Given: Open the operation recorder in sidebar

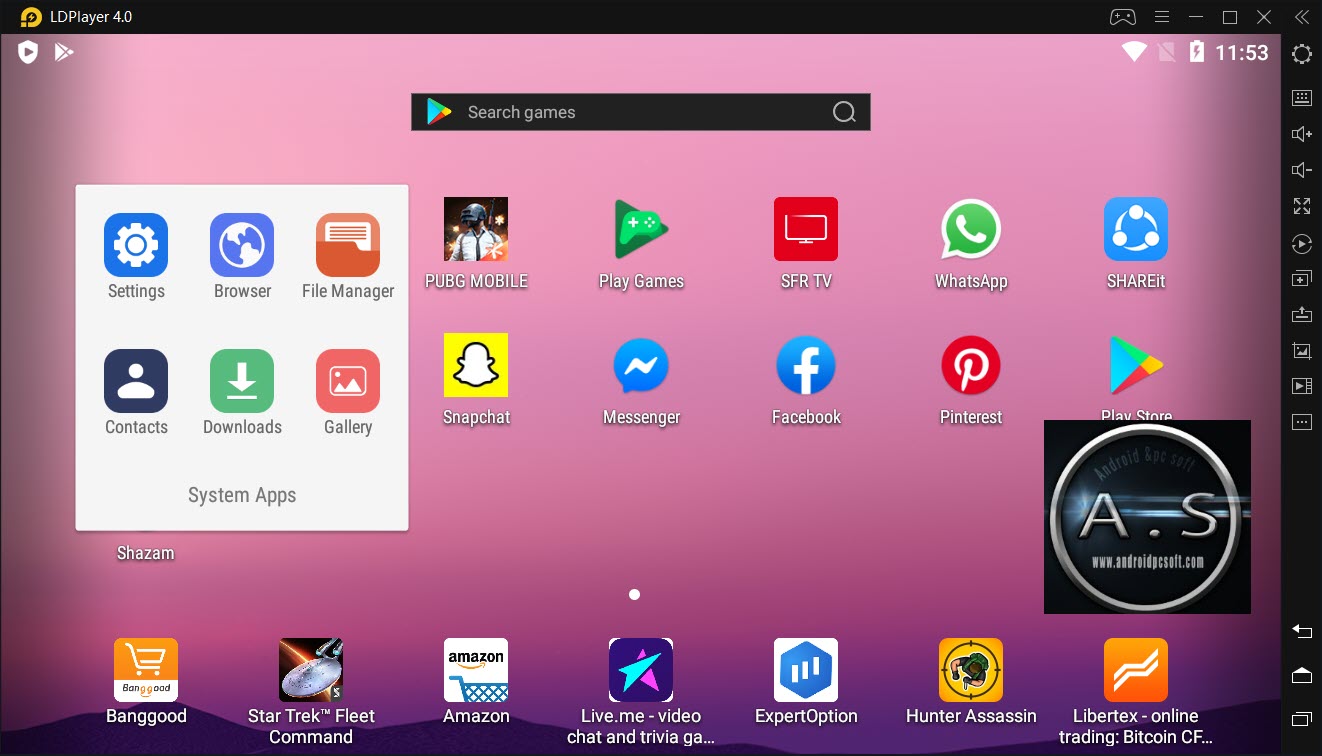Looking at the screenshot, I should [1302, 243].
